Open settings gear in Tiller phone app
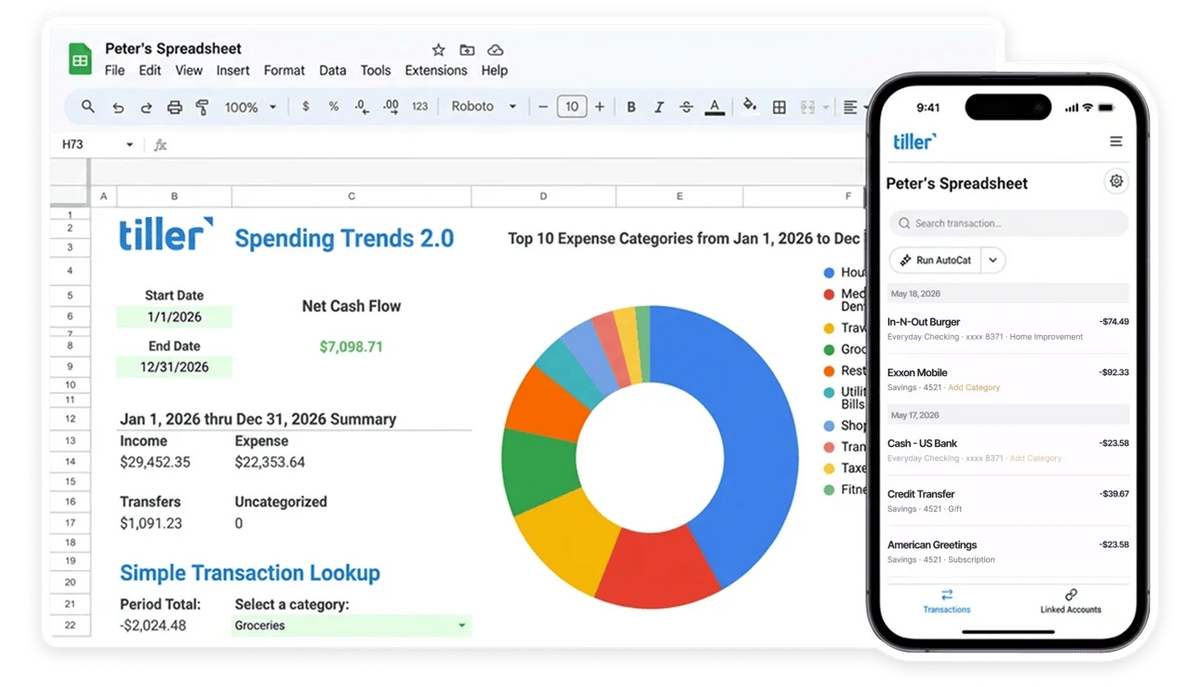 click(x=1116, y=181)
